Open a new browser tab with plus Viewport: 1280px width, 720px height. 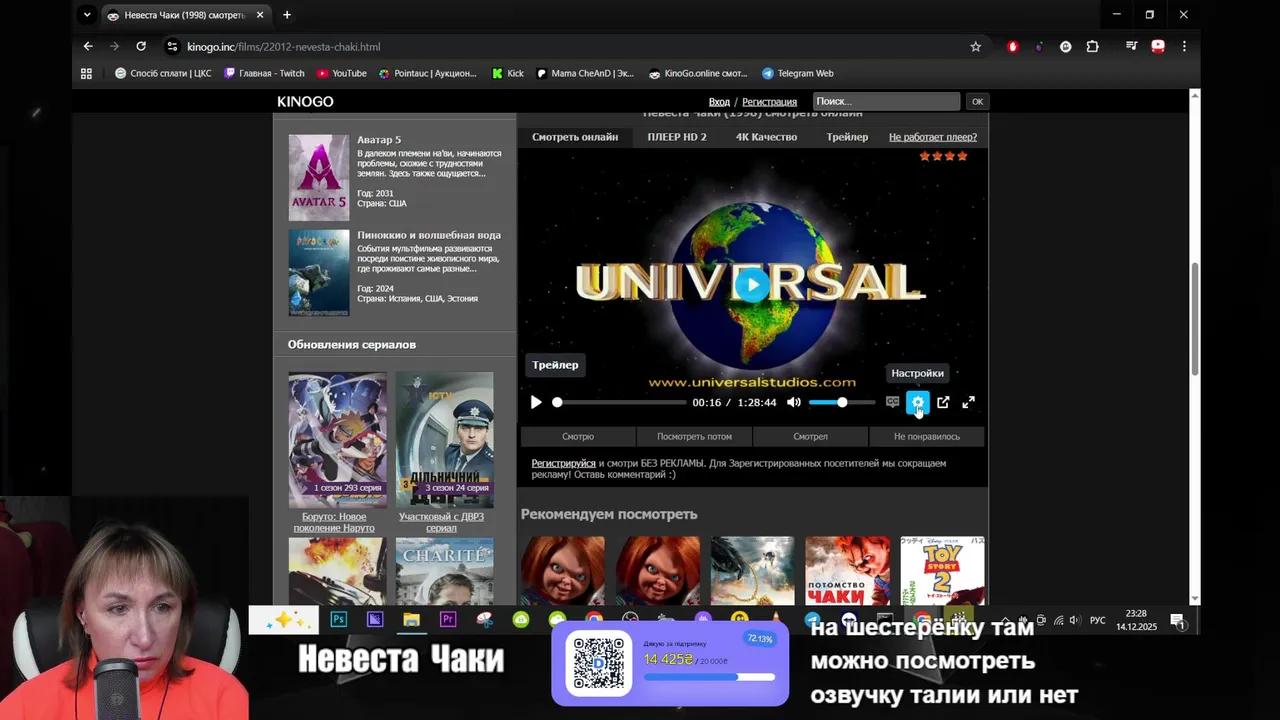pos(287,15)
